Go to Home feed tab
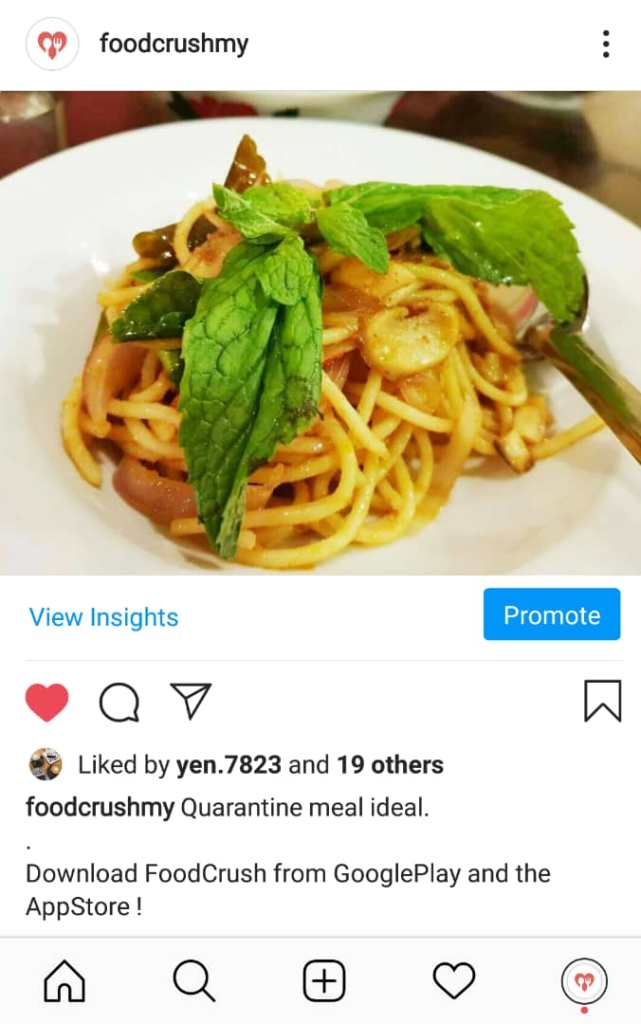641x1024 pixels. coord(64,980)
